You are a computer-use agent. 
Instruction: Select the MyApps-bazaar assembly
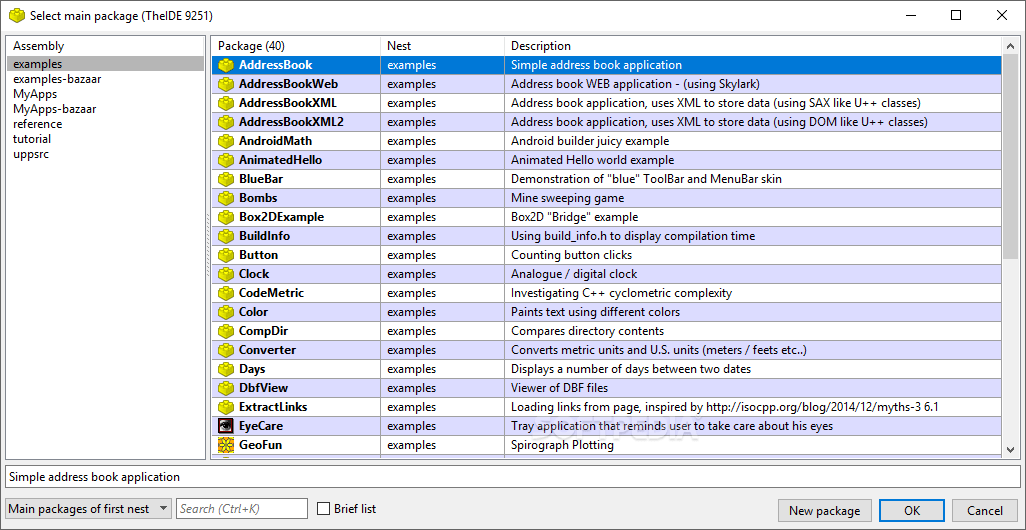click(105, 109)
